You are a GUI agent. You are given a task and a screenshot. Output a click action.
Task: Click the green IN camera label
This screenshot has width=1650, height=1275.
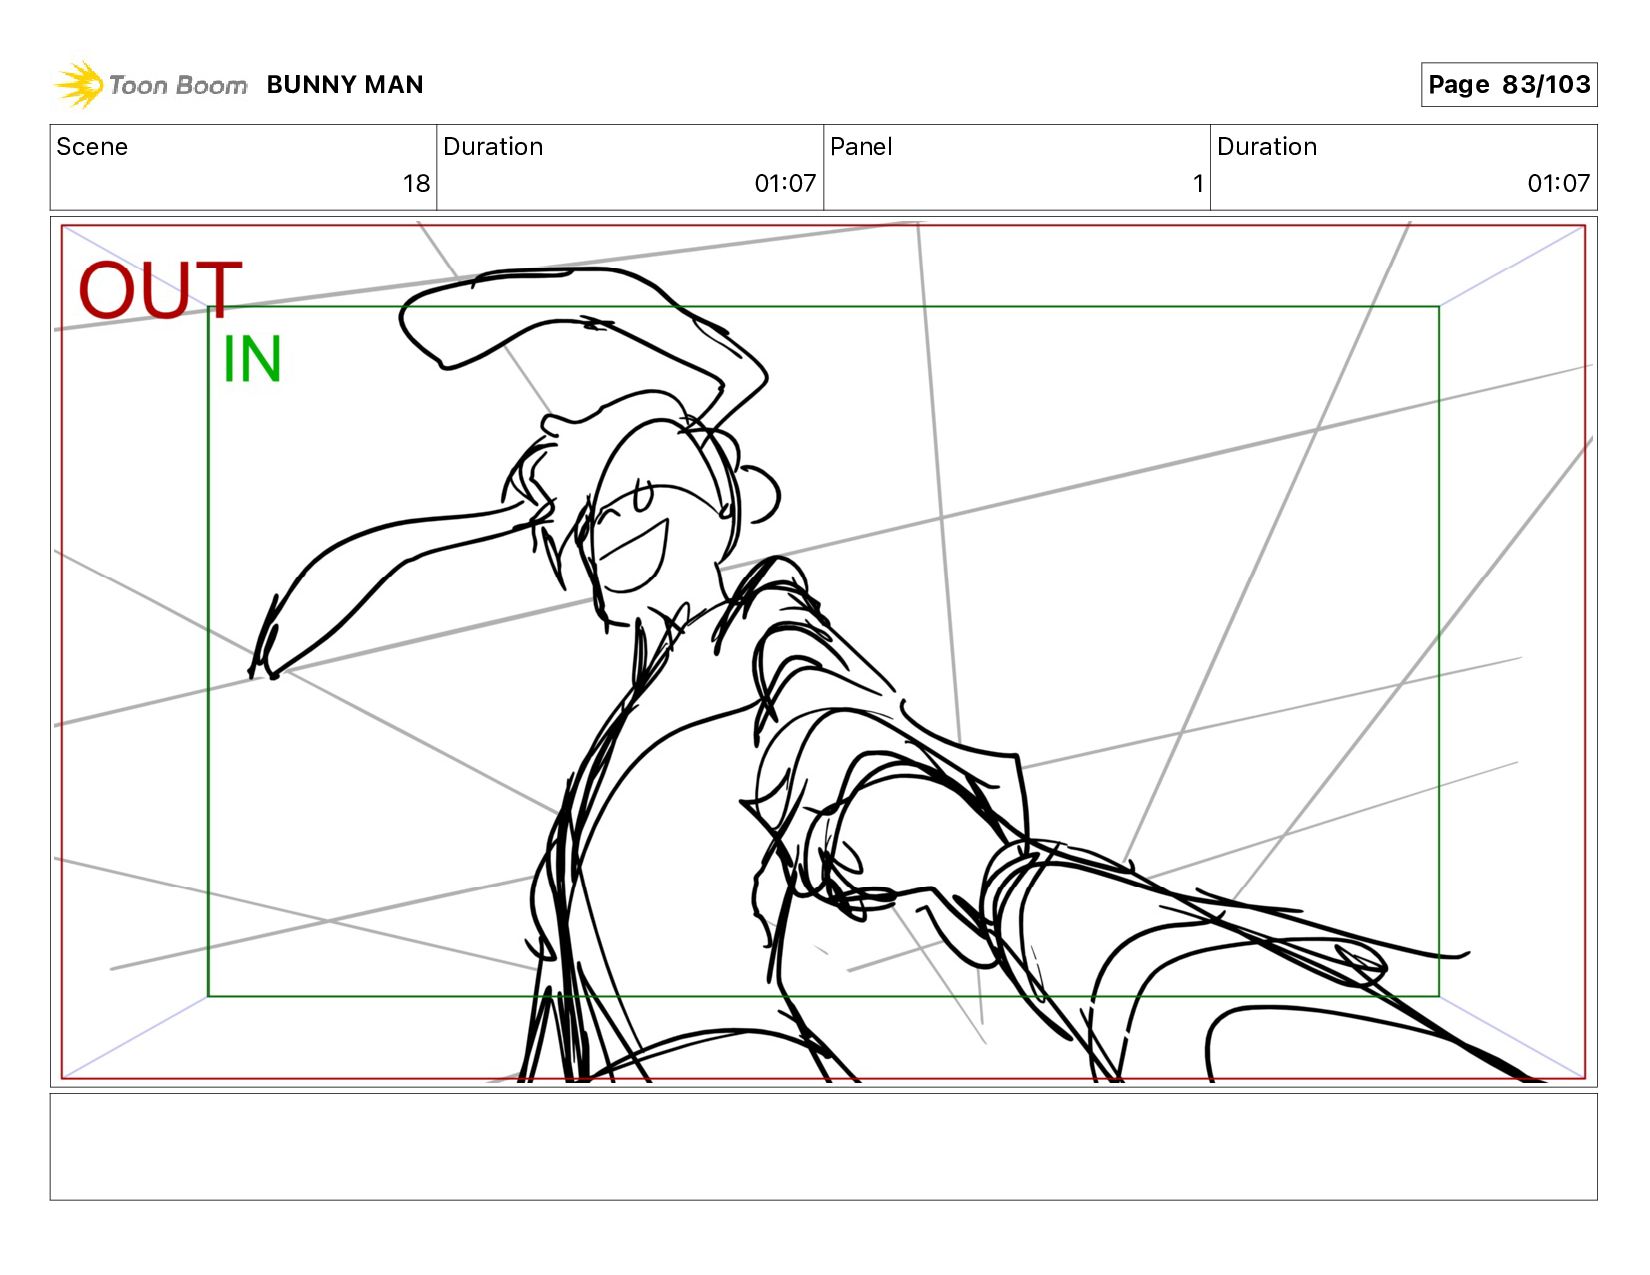(252, 359)
